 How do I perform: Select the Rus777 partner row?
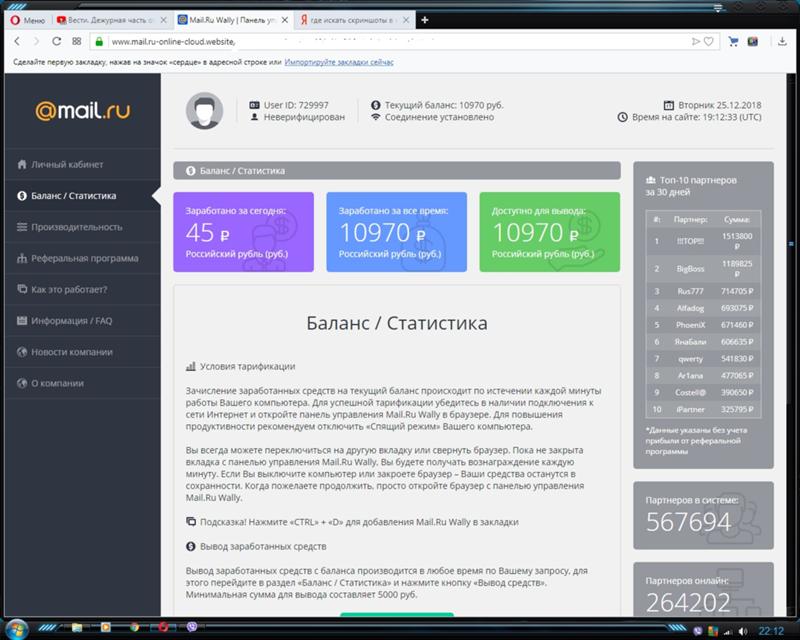704,291
